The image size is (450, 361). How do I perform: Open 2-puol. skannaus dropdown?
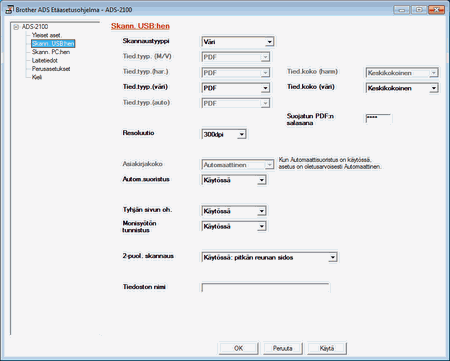269,257
